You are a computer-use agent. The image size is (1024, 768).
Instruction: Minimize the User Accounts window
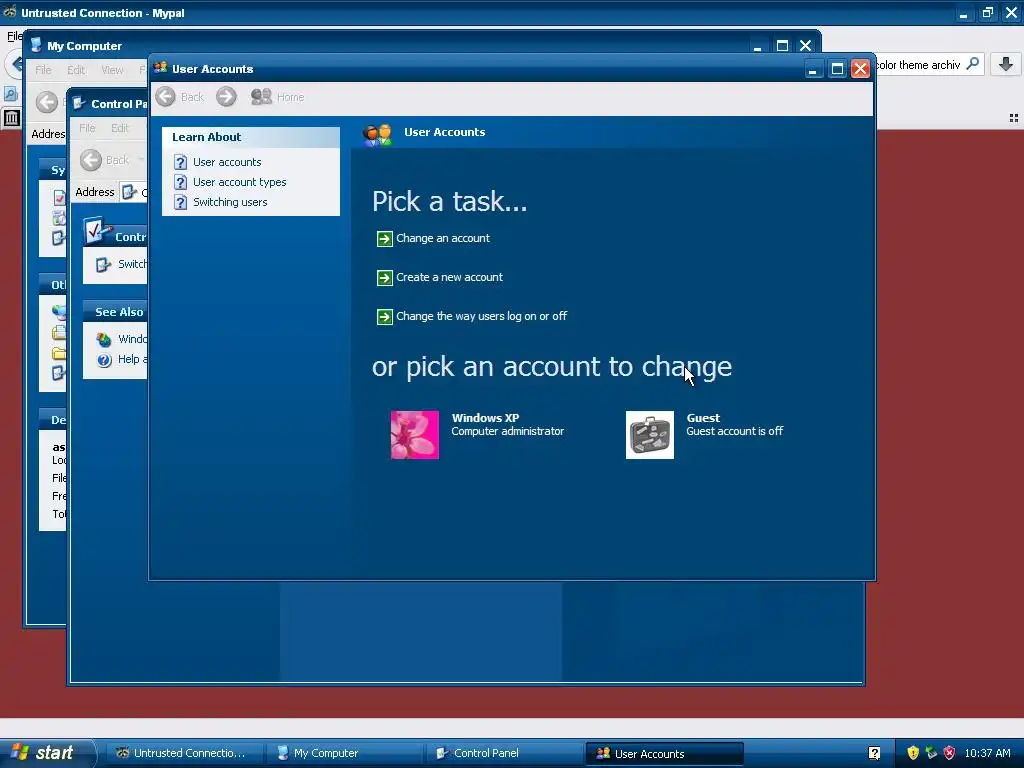[x=813, y=69]
